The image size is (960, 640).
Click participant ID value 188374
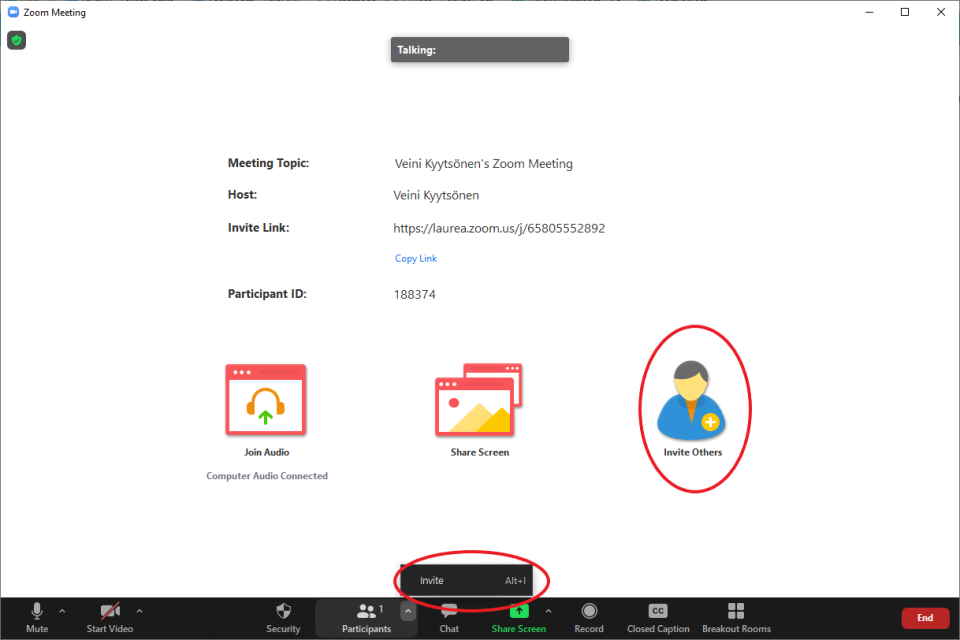(414, 295)
